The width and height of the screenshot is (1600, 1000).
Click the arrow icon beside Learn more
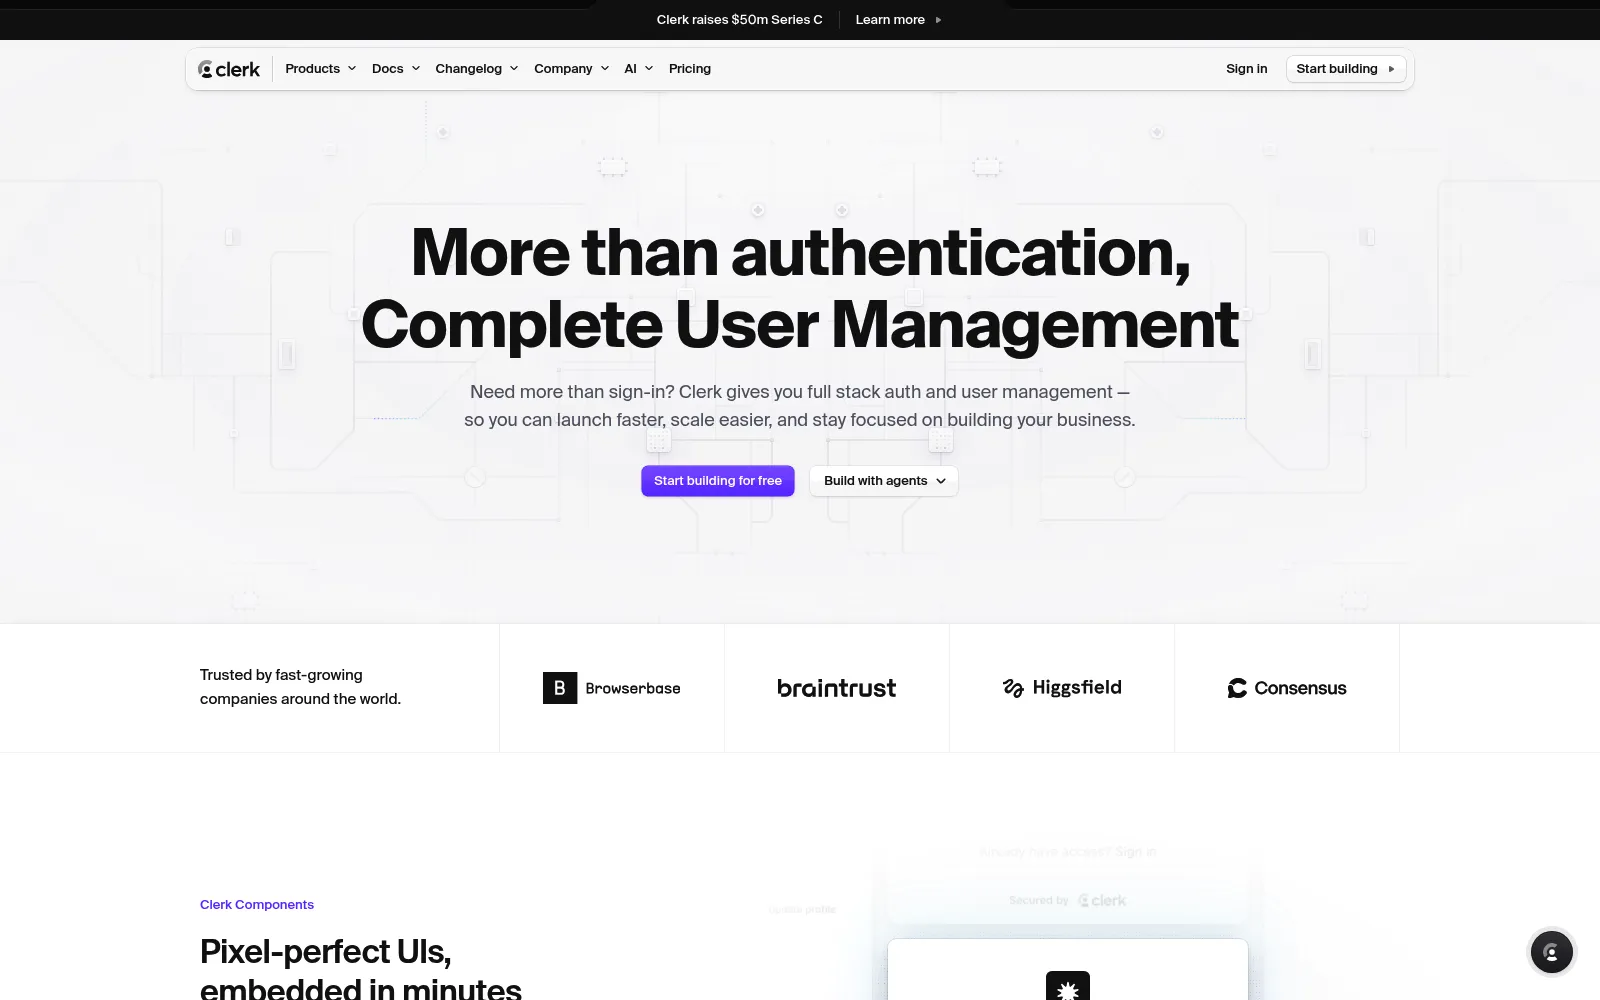coord(938,20)
